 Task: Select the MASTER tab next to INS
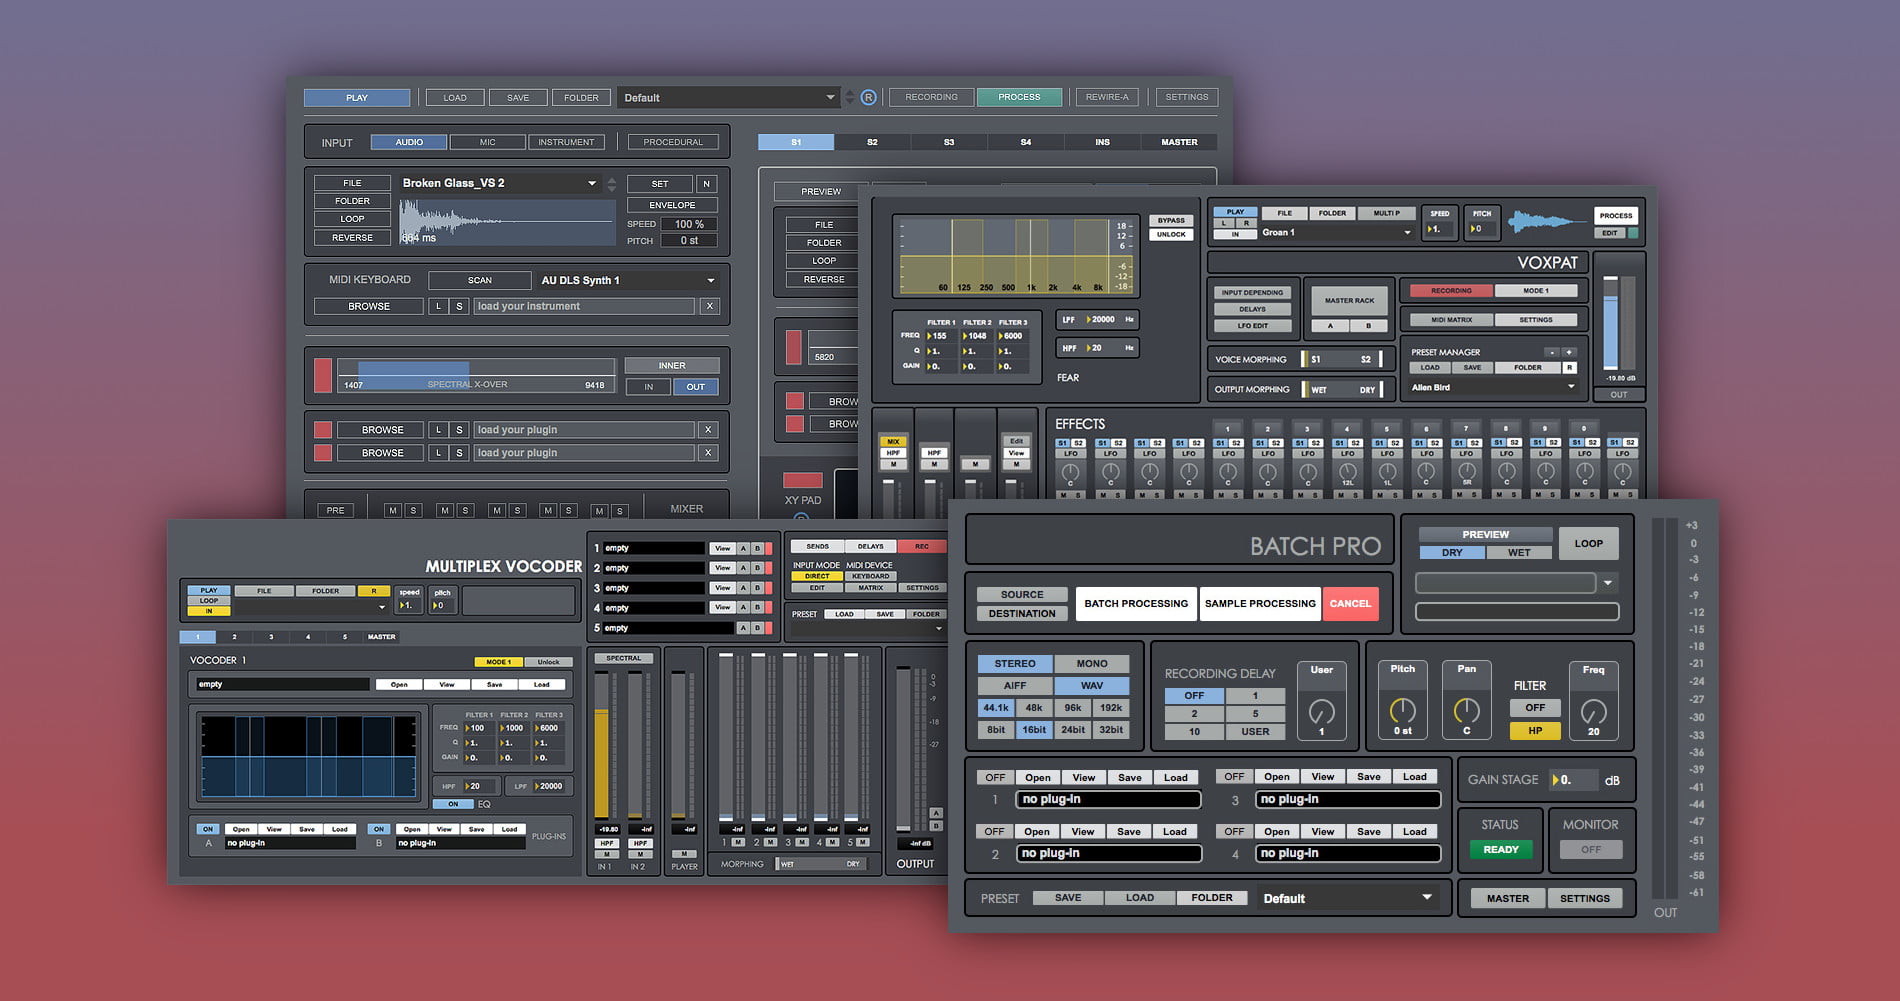coord(1179,142)
